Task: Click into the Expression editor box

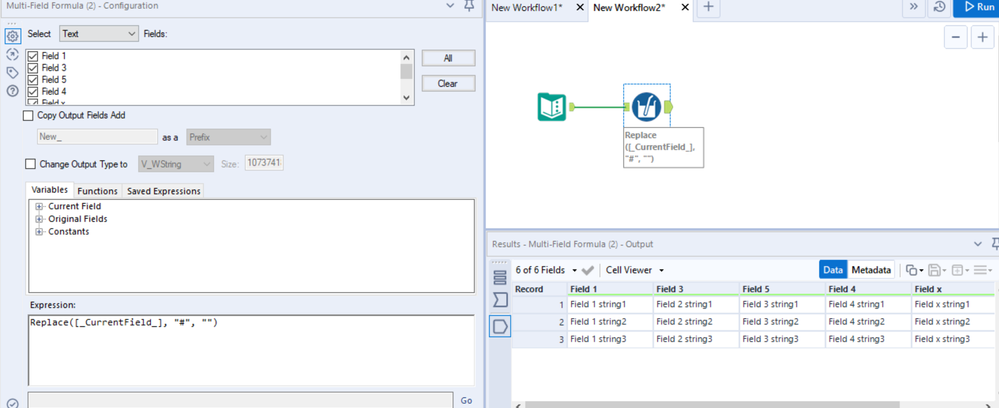Action: click(x=251, y=350)
